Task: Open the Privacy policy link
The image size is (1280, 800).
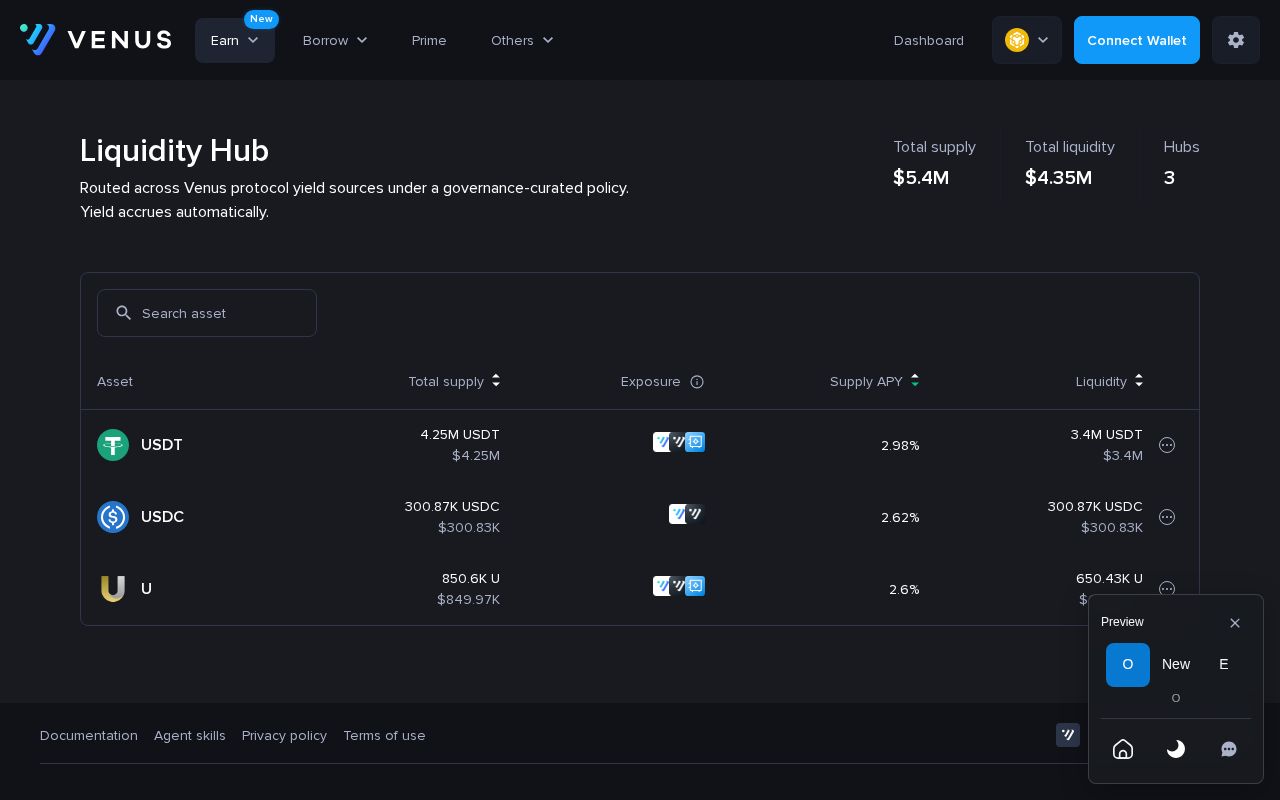Action: pyautogui.click(x=284, y=736)
